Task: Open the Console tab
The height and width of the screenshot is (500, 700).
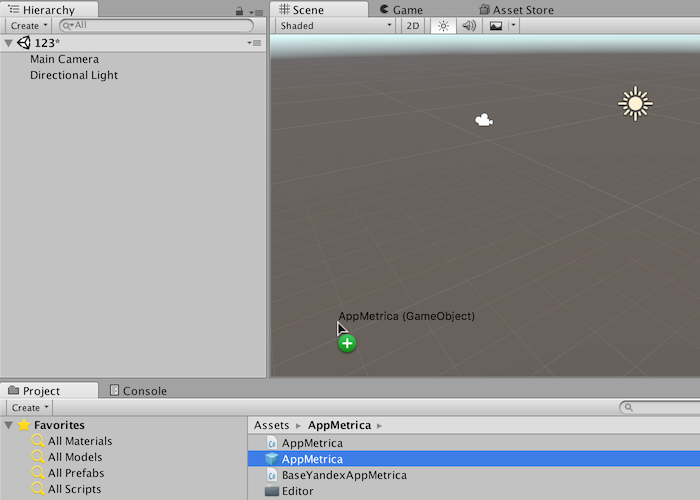Action: tap(138, 391)
